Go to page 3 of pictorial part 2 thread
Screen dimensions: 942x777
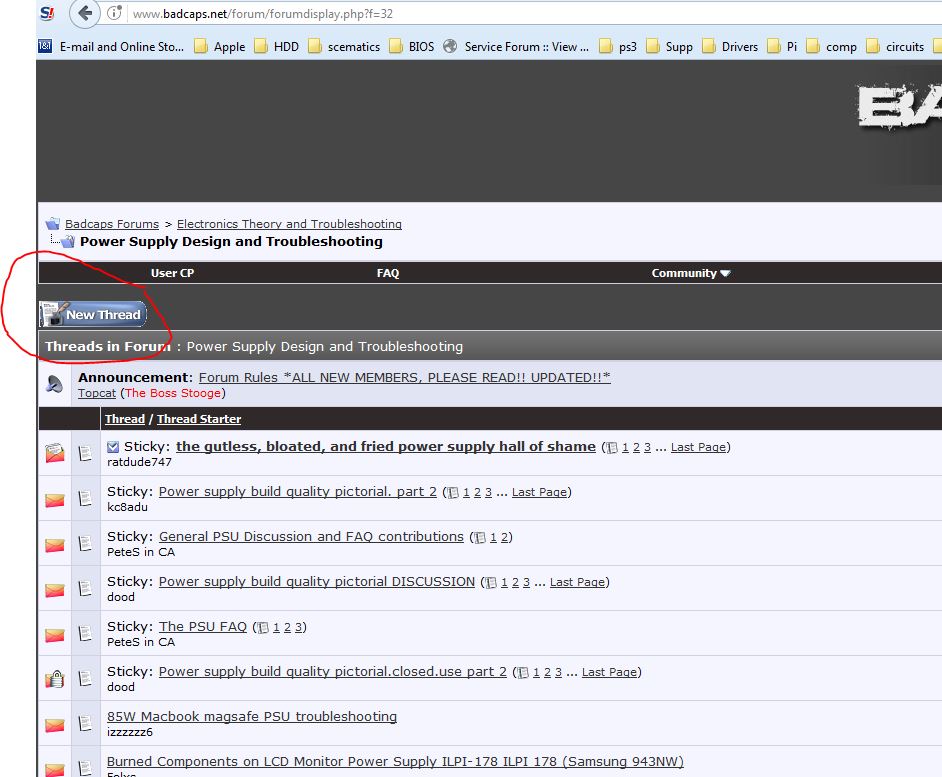coord(488,492)
